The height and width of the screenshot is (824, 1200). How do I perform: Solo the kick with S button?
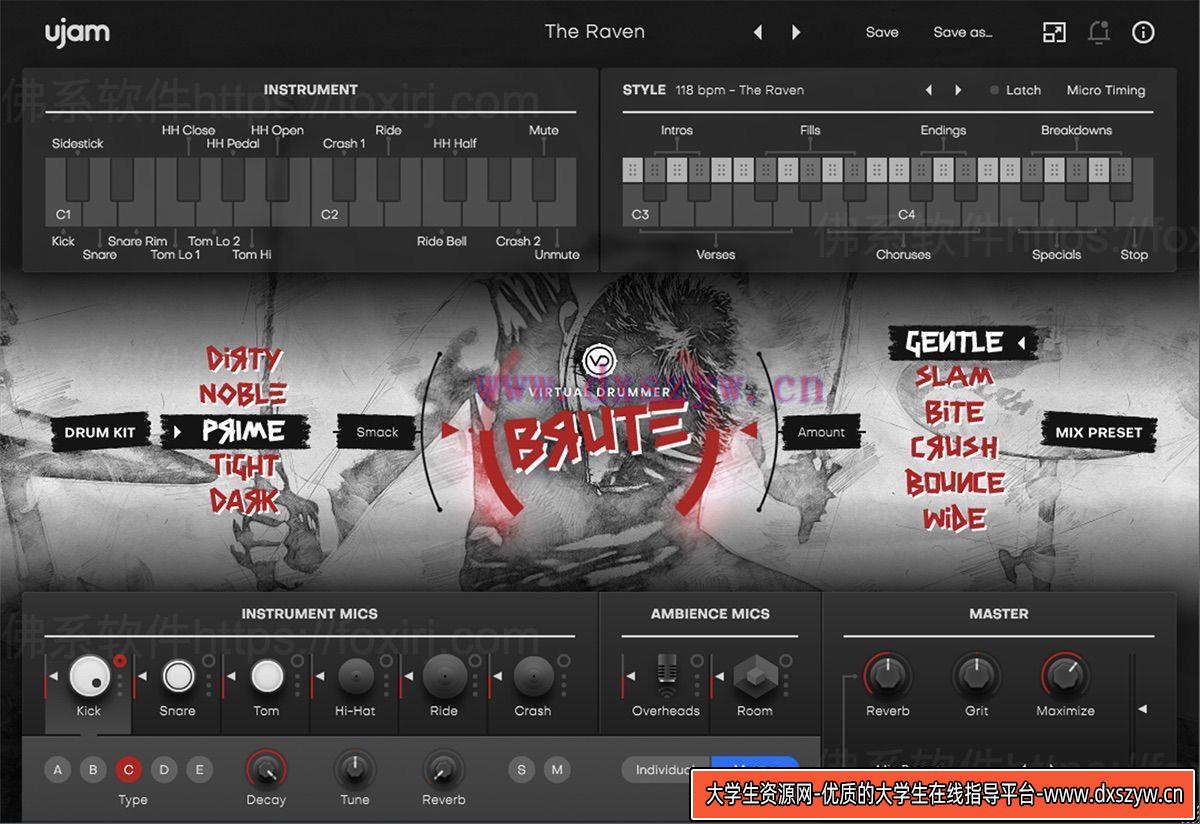521,770
